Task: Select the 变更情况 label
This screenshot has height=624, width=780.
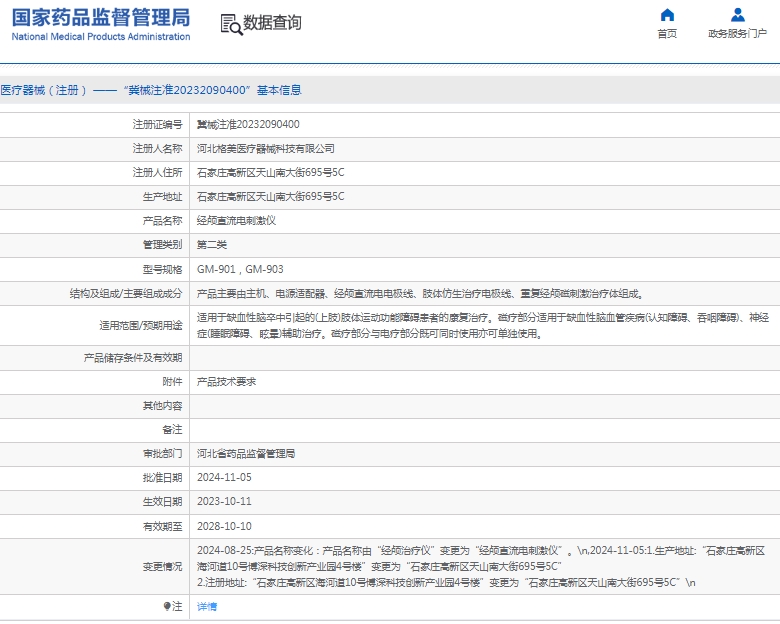Action: (163, 566)
